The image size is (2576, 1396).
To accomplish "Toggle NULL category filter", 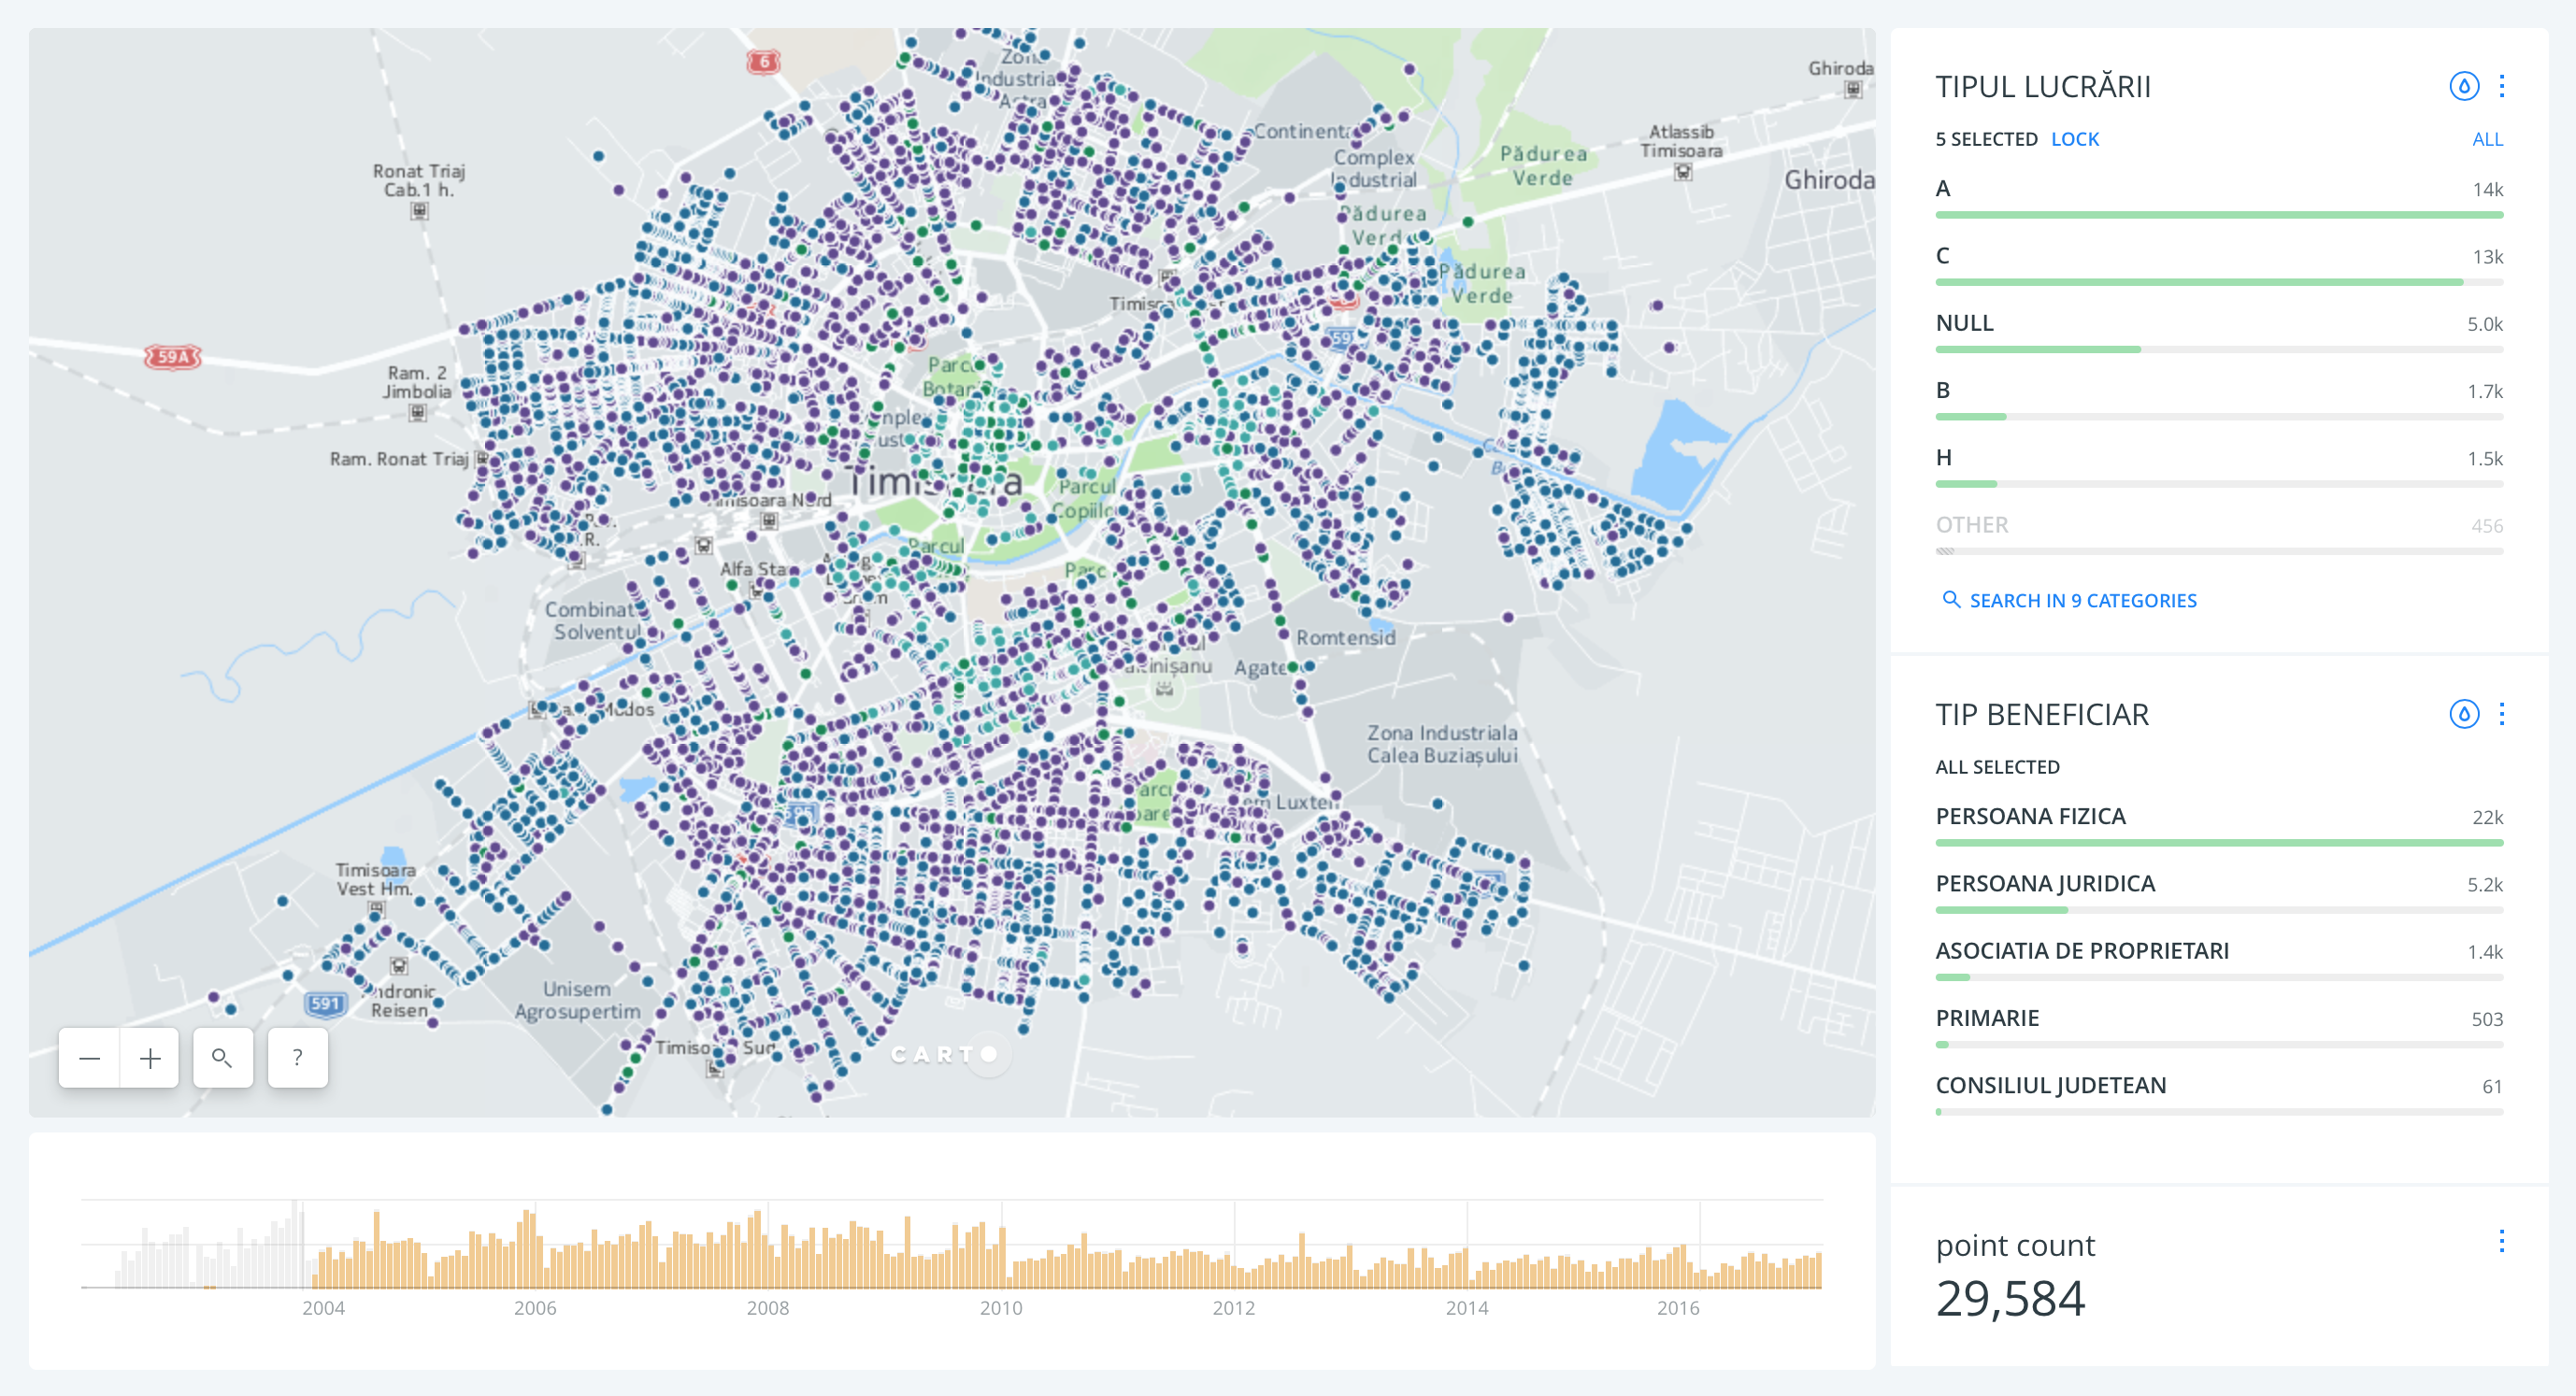I will [x=1964, y=323].
